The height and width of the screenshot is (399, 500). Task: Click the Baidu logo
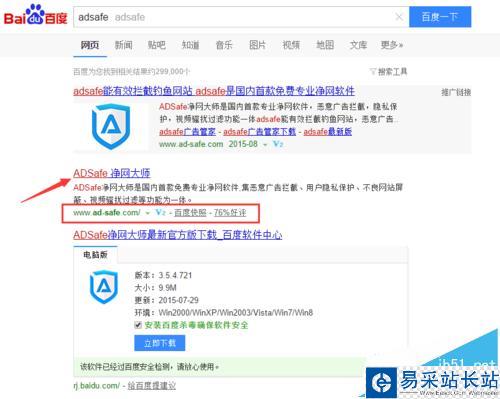pos(35,15)
